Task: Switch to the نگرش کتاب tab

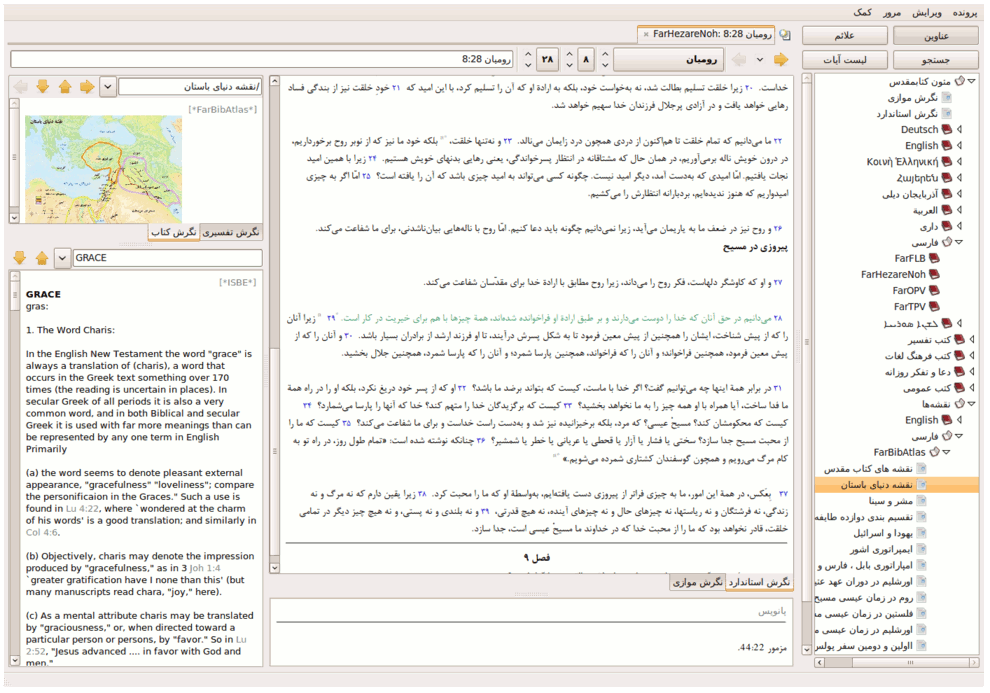Action: pyautogui.click(x=174, y=233)
